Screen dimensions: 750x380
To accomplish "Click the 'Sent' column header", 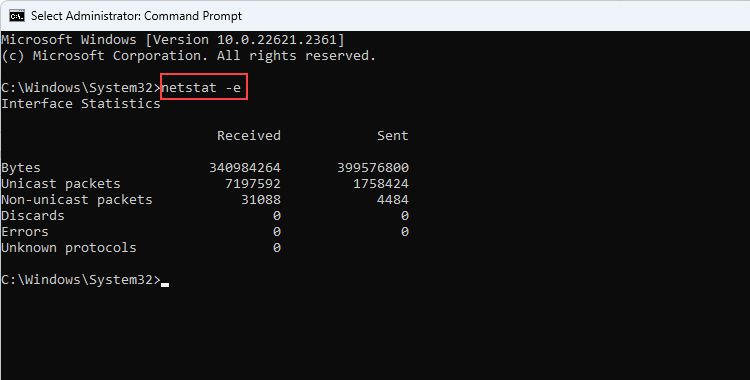I will [x=393, y=135].
